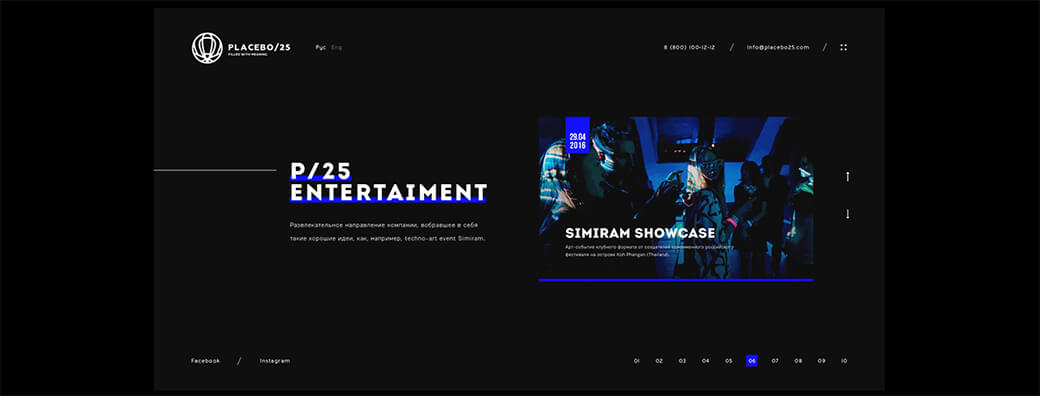Click the 29.04 2016 date badge
Image resolution: width=1040 pixels, height=396 pixels.
(x=577, y=135)
